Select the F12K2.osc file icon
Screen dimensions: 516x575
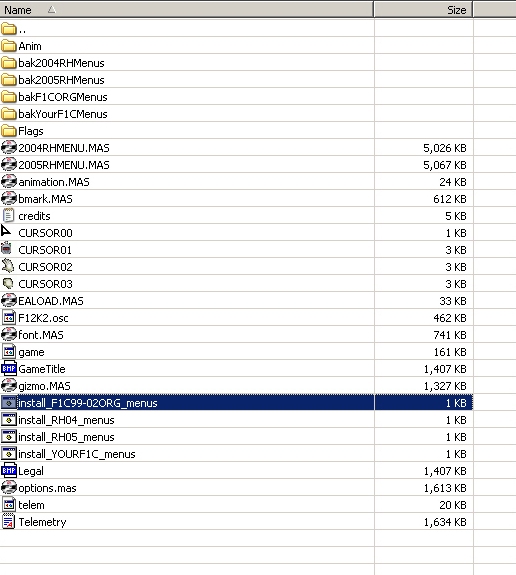click(9, 318)
